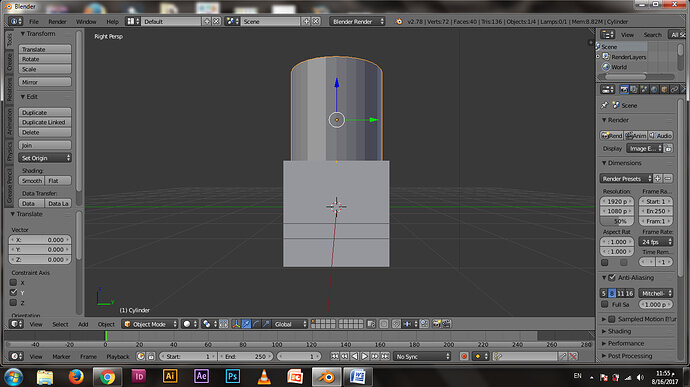
Task: Click the Photoshop icon in the taskbar
Action: (232, 376)
